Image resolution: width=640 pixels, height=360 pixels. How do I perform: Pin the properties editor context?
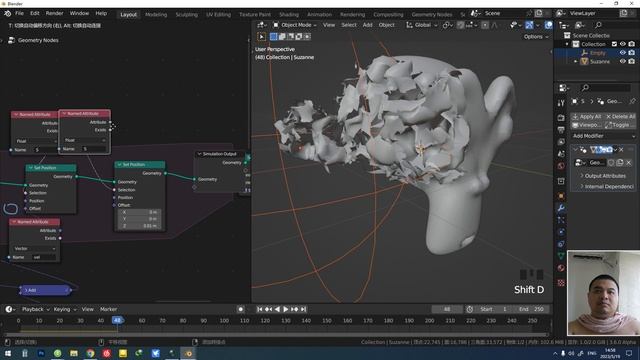coord(632,101)
